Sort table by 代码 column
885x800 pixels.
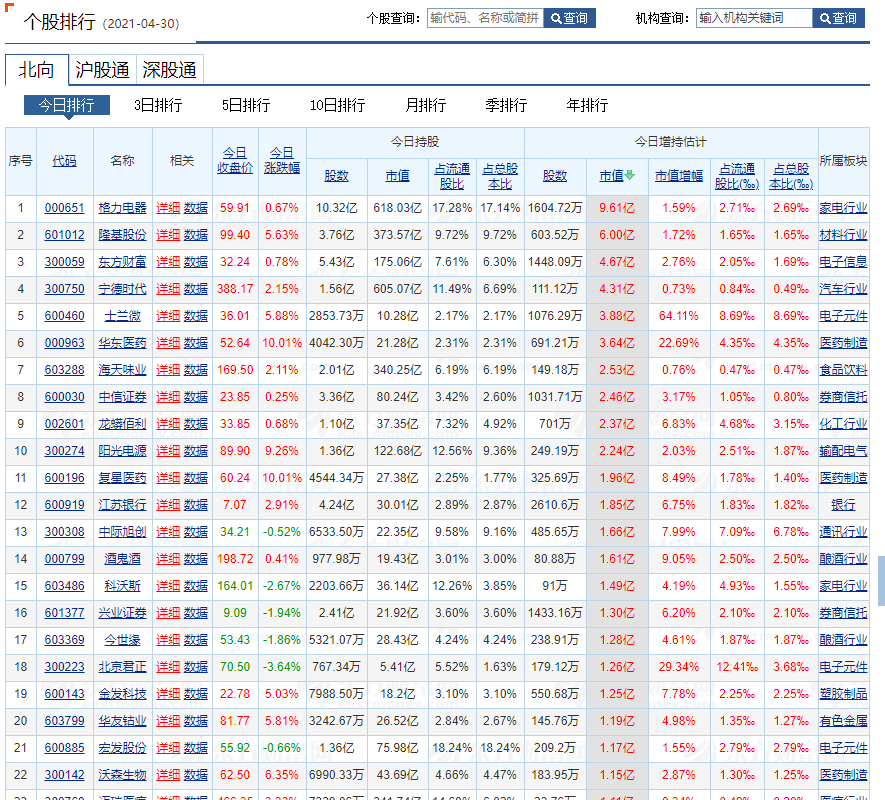coord(64,161)
